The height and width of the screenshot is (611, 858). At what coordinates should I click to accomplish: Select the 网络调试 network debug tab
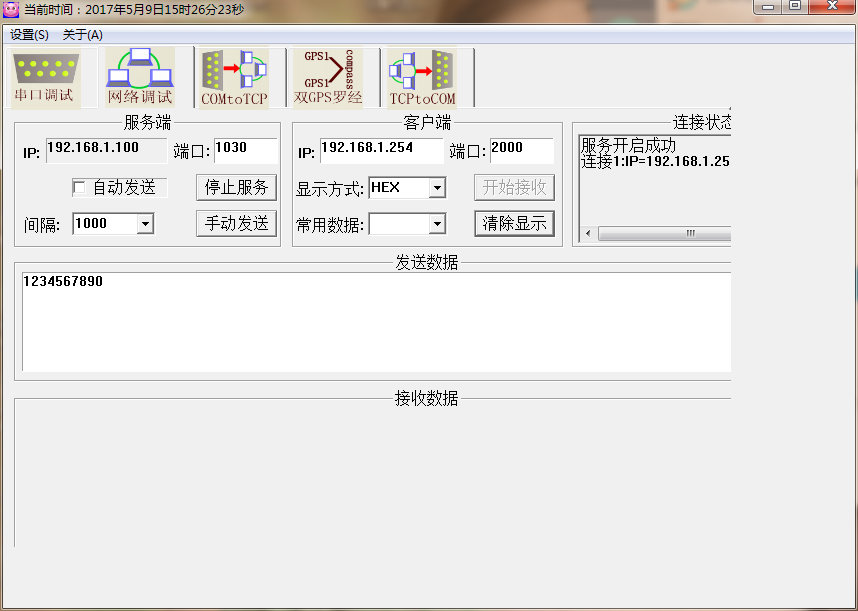(140, 77)
